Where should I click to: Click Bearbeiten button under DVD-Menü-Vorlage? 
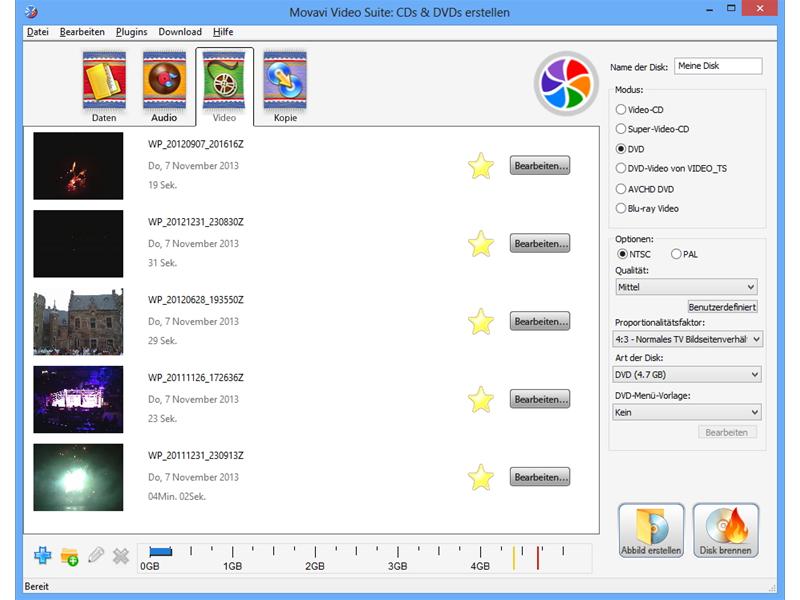pos(727,433)
